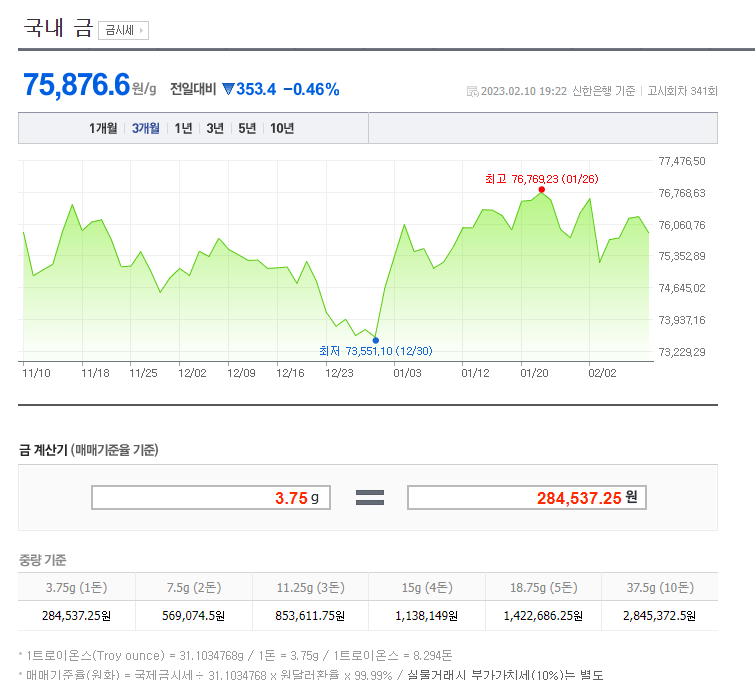Viewport: 755px width, 700px height.
Task: Select the 18.75g (5돈) column header
Action: (544, 587)
